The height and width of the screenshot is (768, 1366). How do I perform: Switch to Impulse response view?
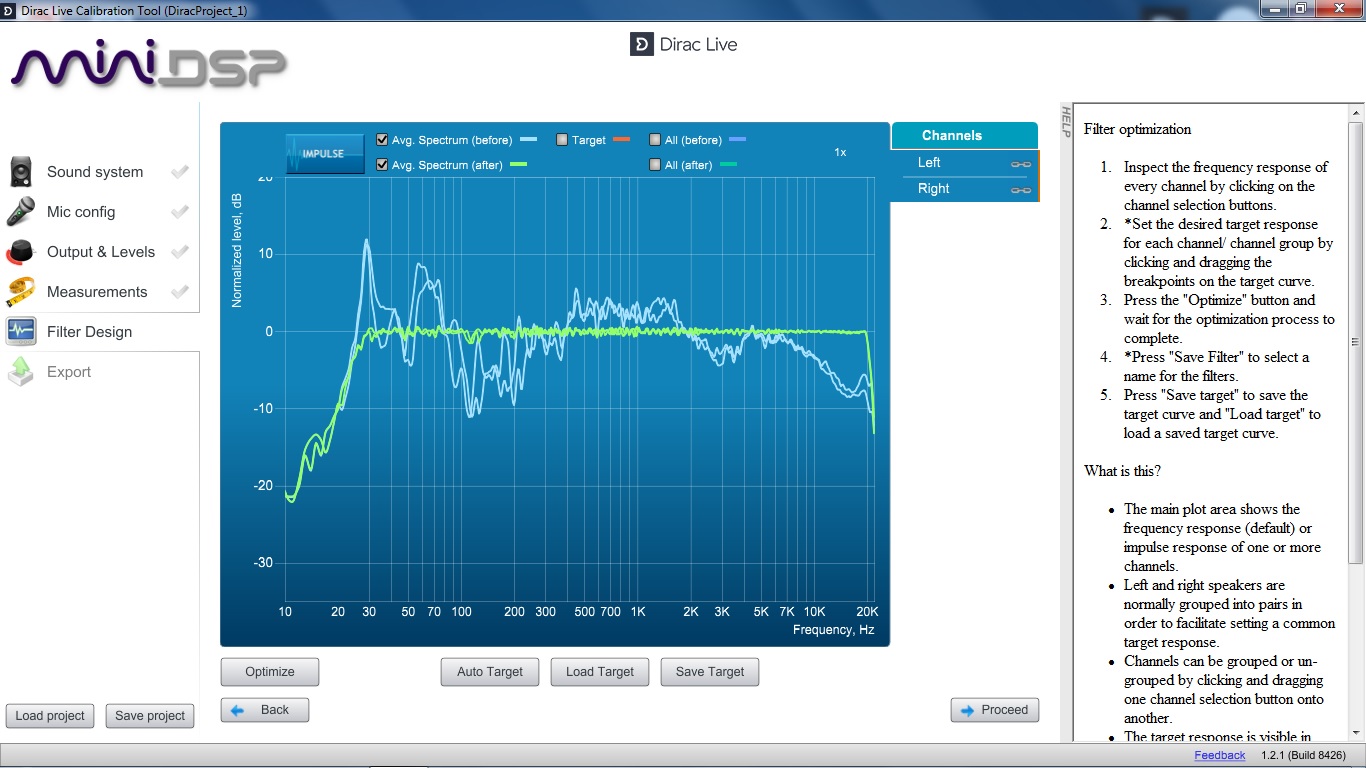(324, 153)
